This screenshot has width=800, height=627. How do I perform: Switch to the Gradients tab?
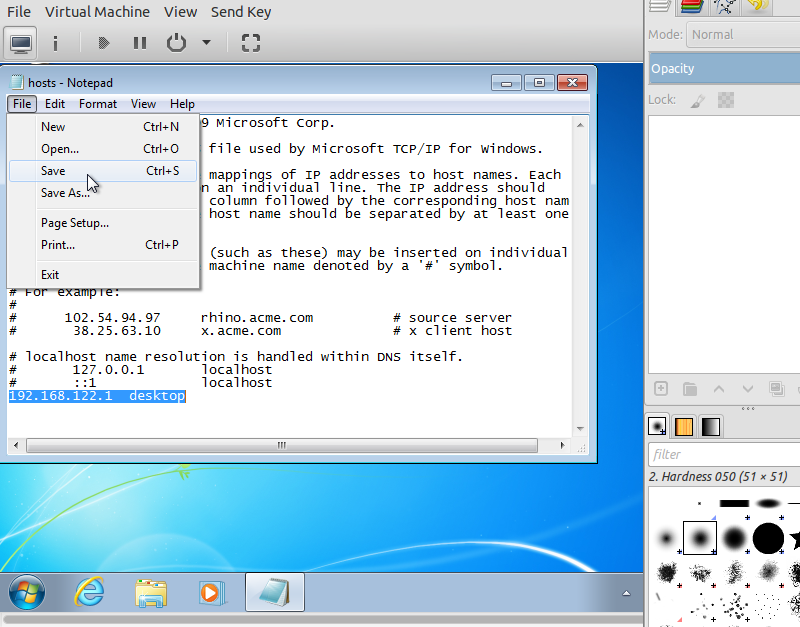(709, 426)
